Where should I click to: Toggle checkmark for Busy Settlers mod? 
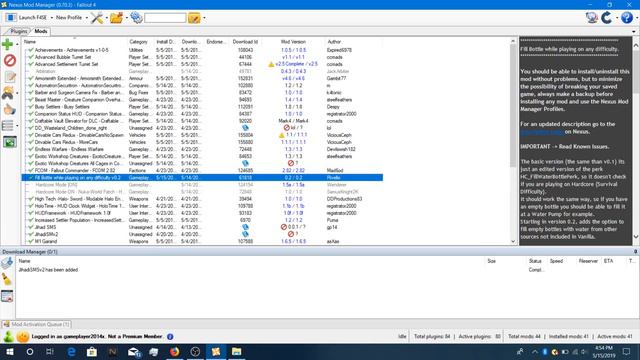pos(31,107)
